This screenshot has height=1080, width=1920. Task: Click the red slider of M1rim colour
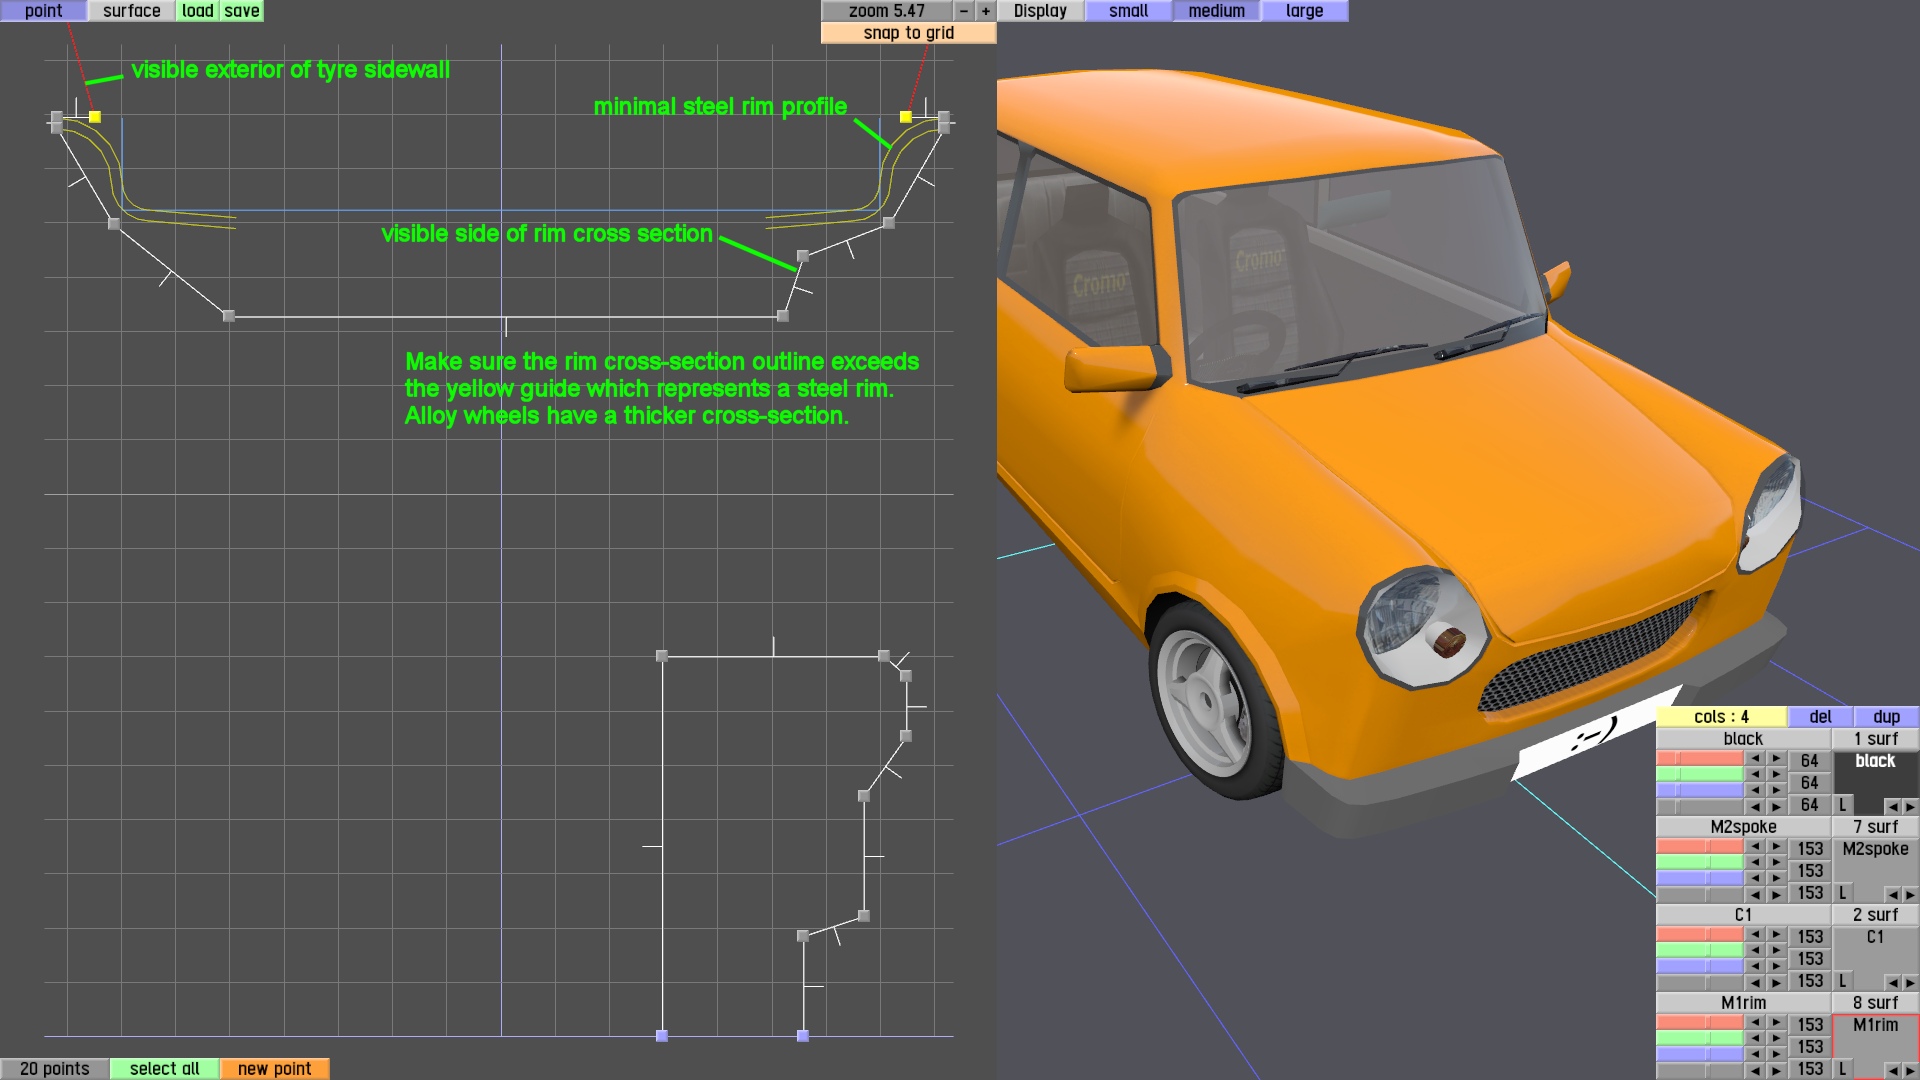point(1700,1022)
